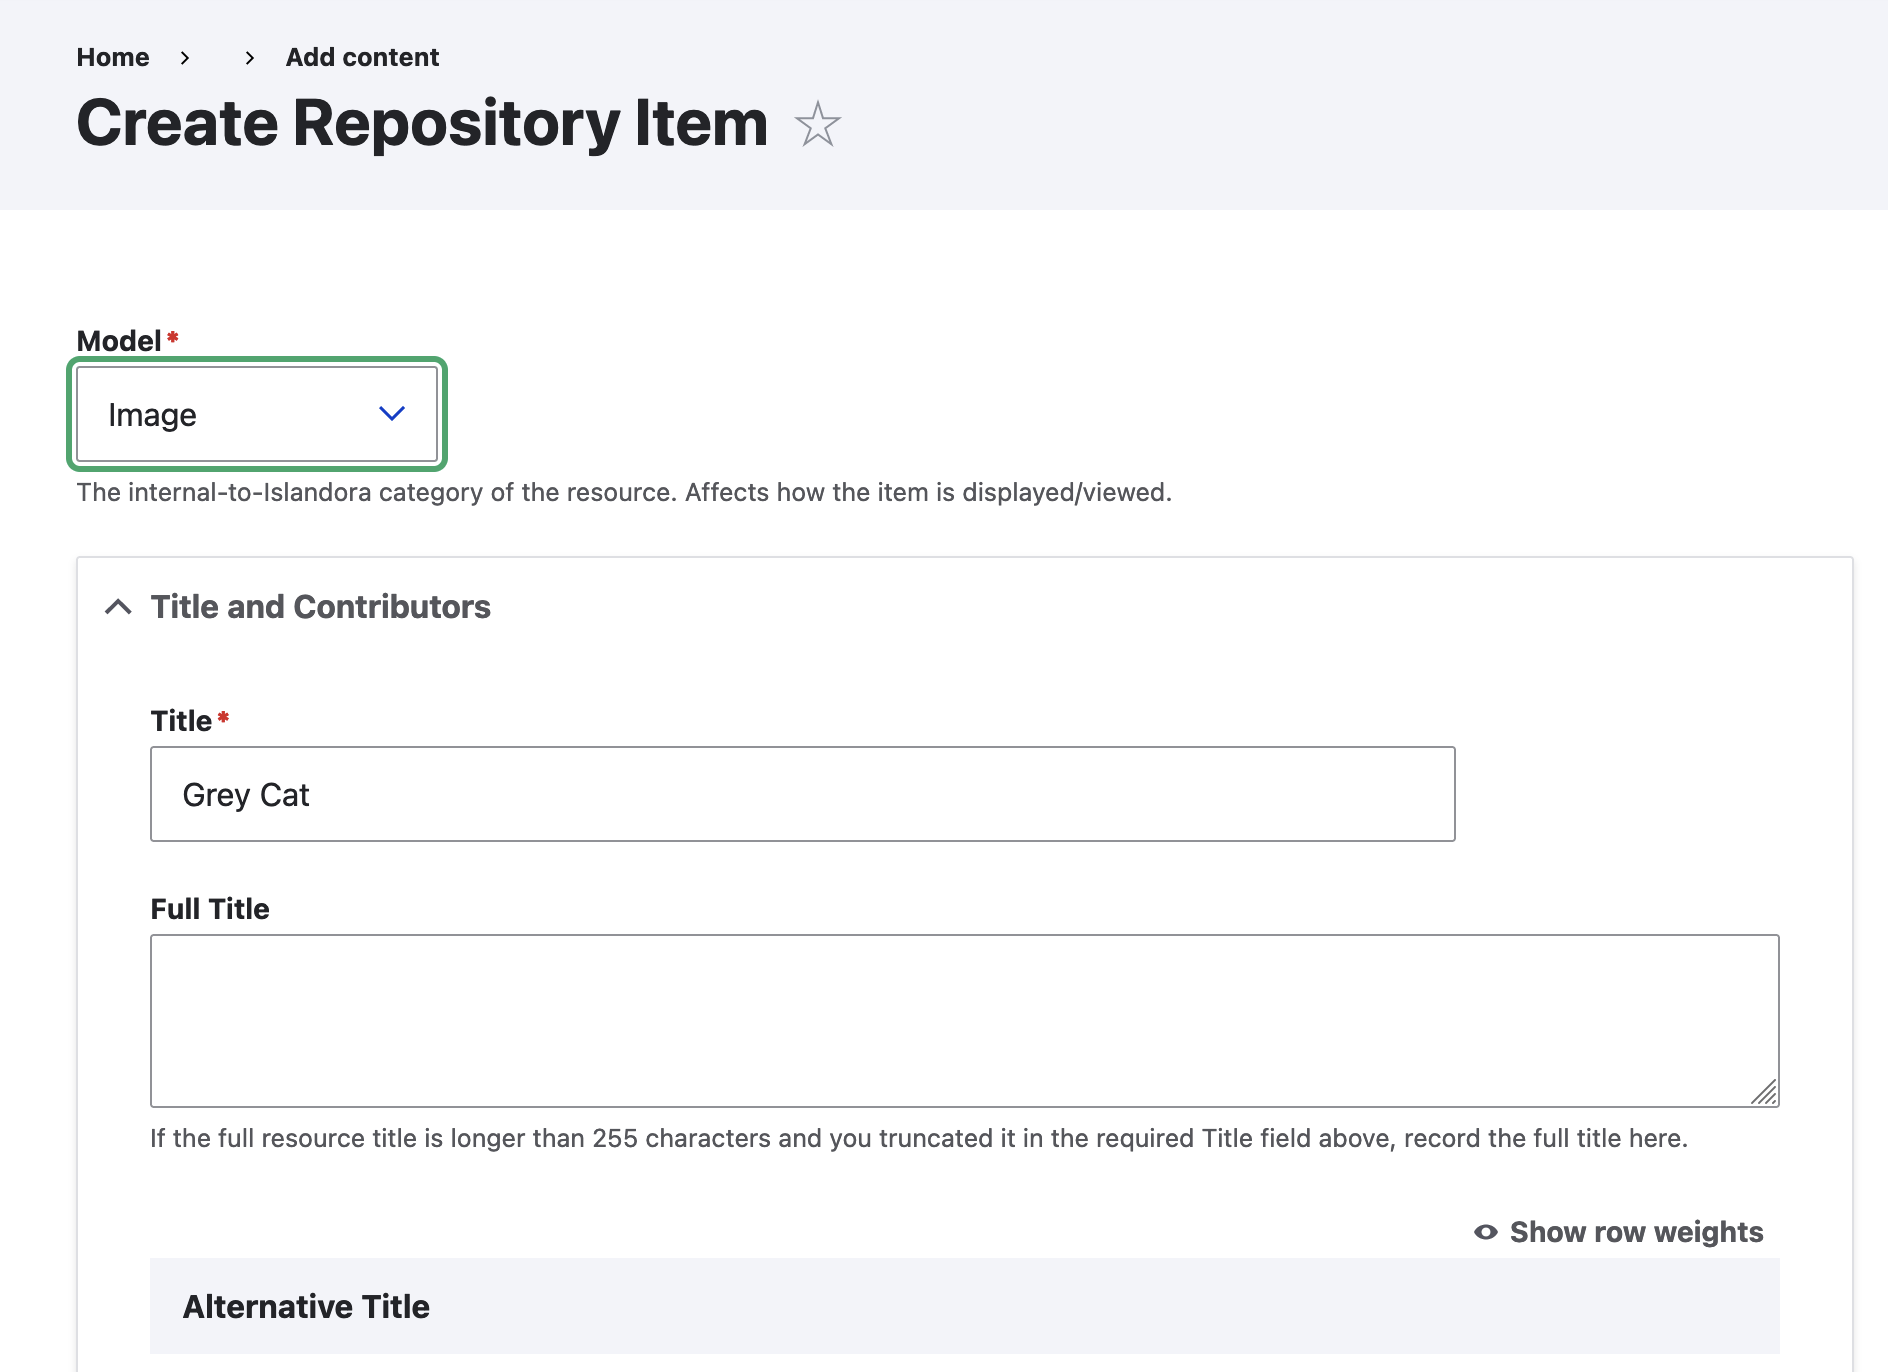
Task: Click the blue arrow in Model select
Action: (392, 414)
